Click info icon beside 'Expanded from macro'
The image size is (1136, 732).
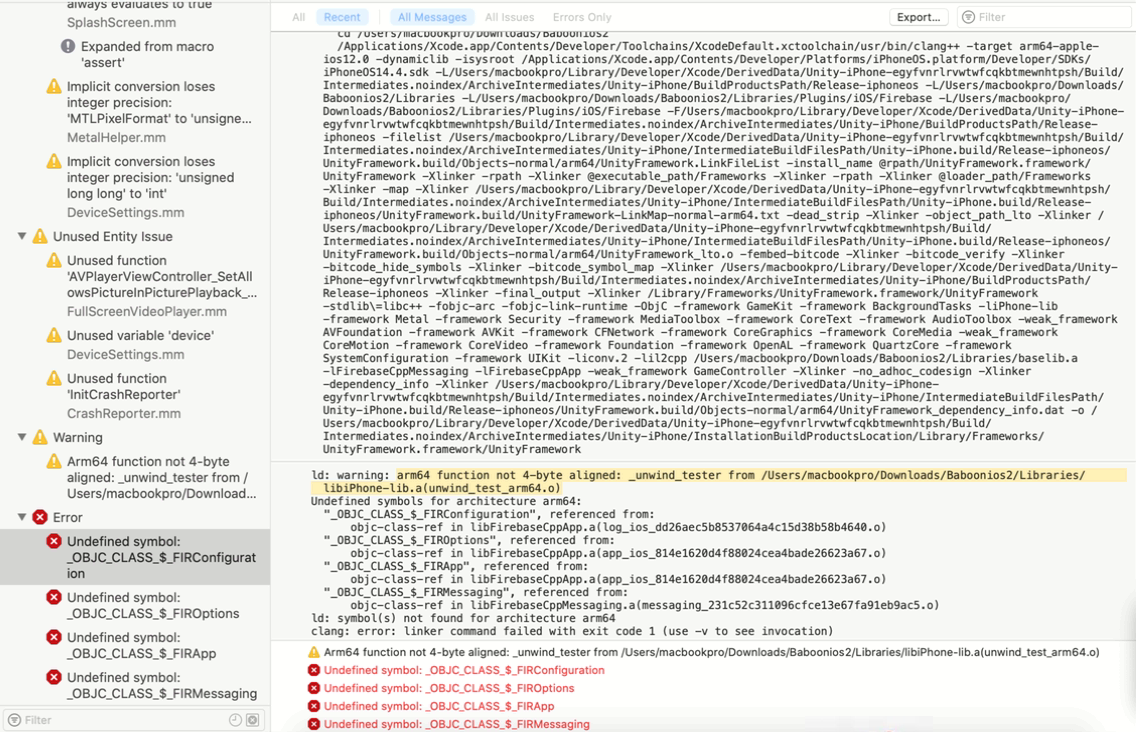(68, 46)
